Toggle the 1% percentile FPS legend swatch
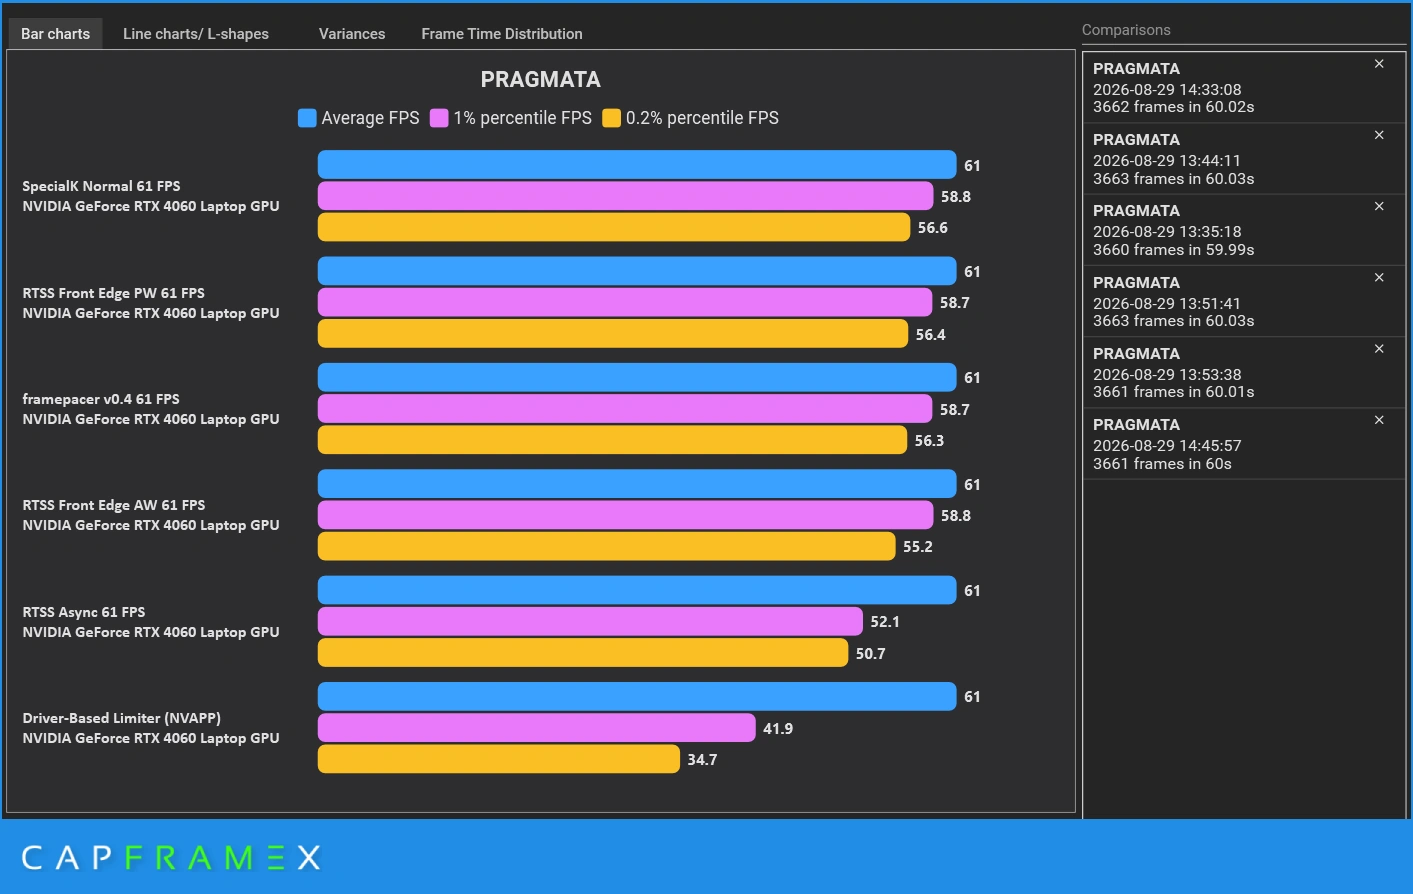The width and height of the screenshot is (1413, 894). [x=439, y=118]
